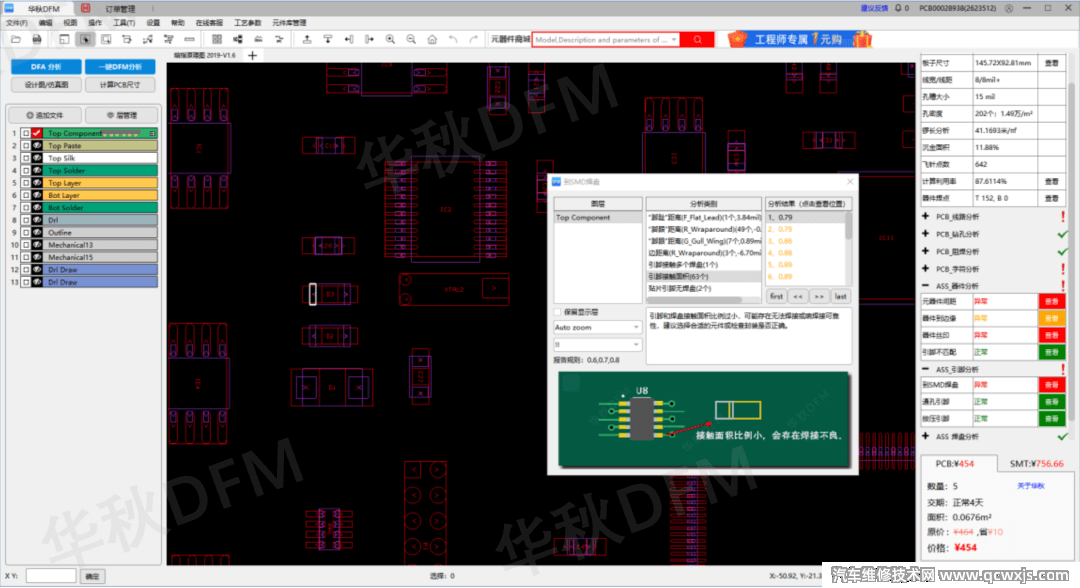Collapse the ASS_器件分析 section
This screenshot has width=1080, height=588.
tap(926, 286)
